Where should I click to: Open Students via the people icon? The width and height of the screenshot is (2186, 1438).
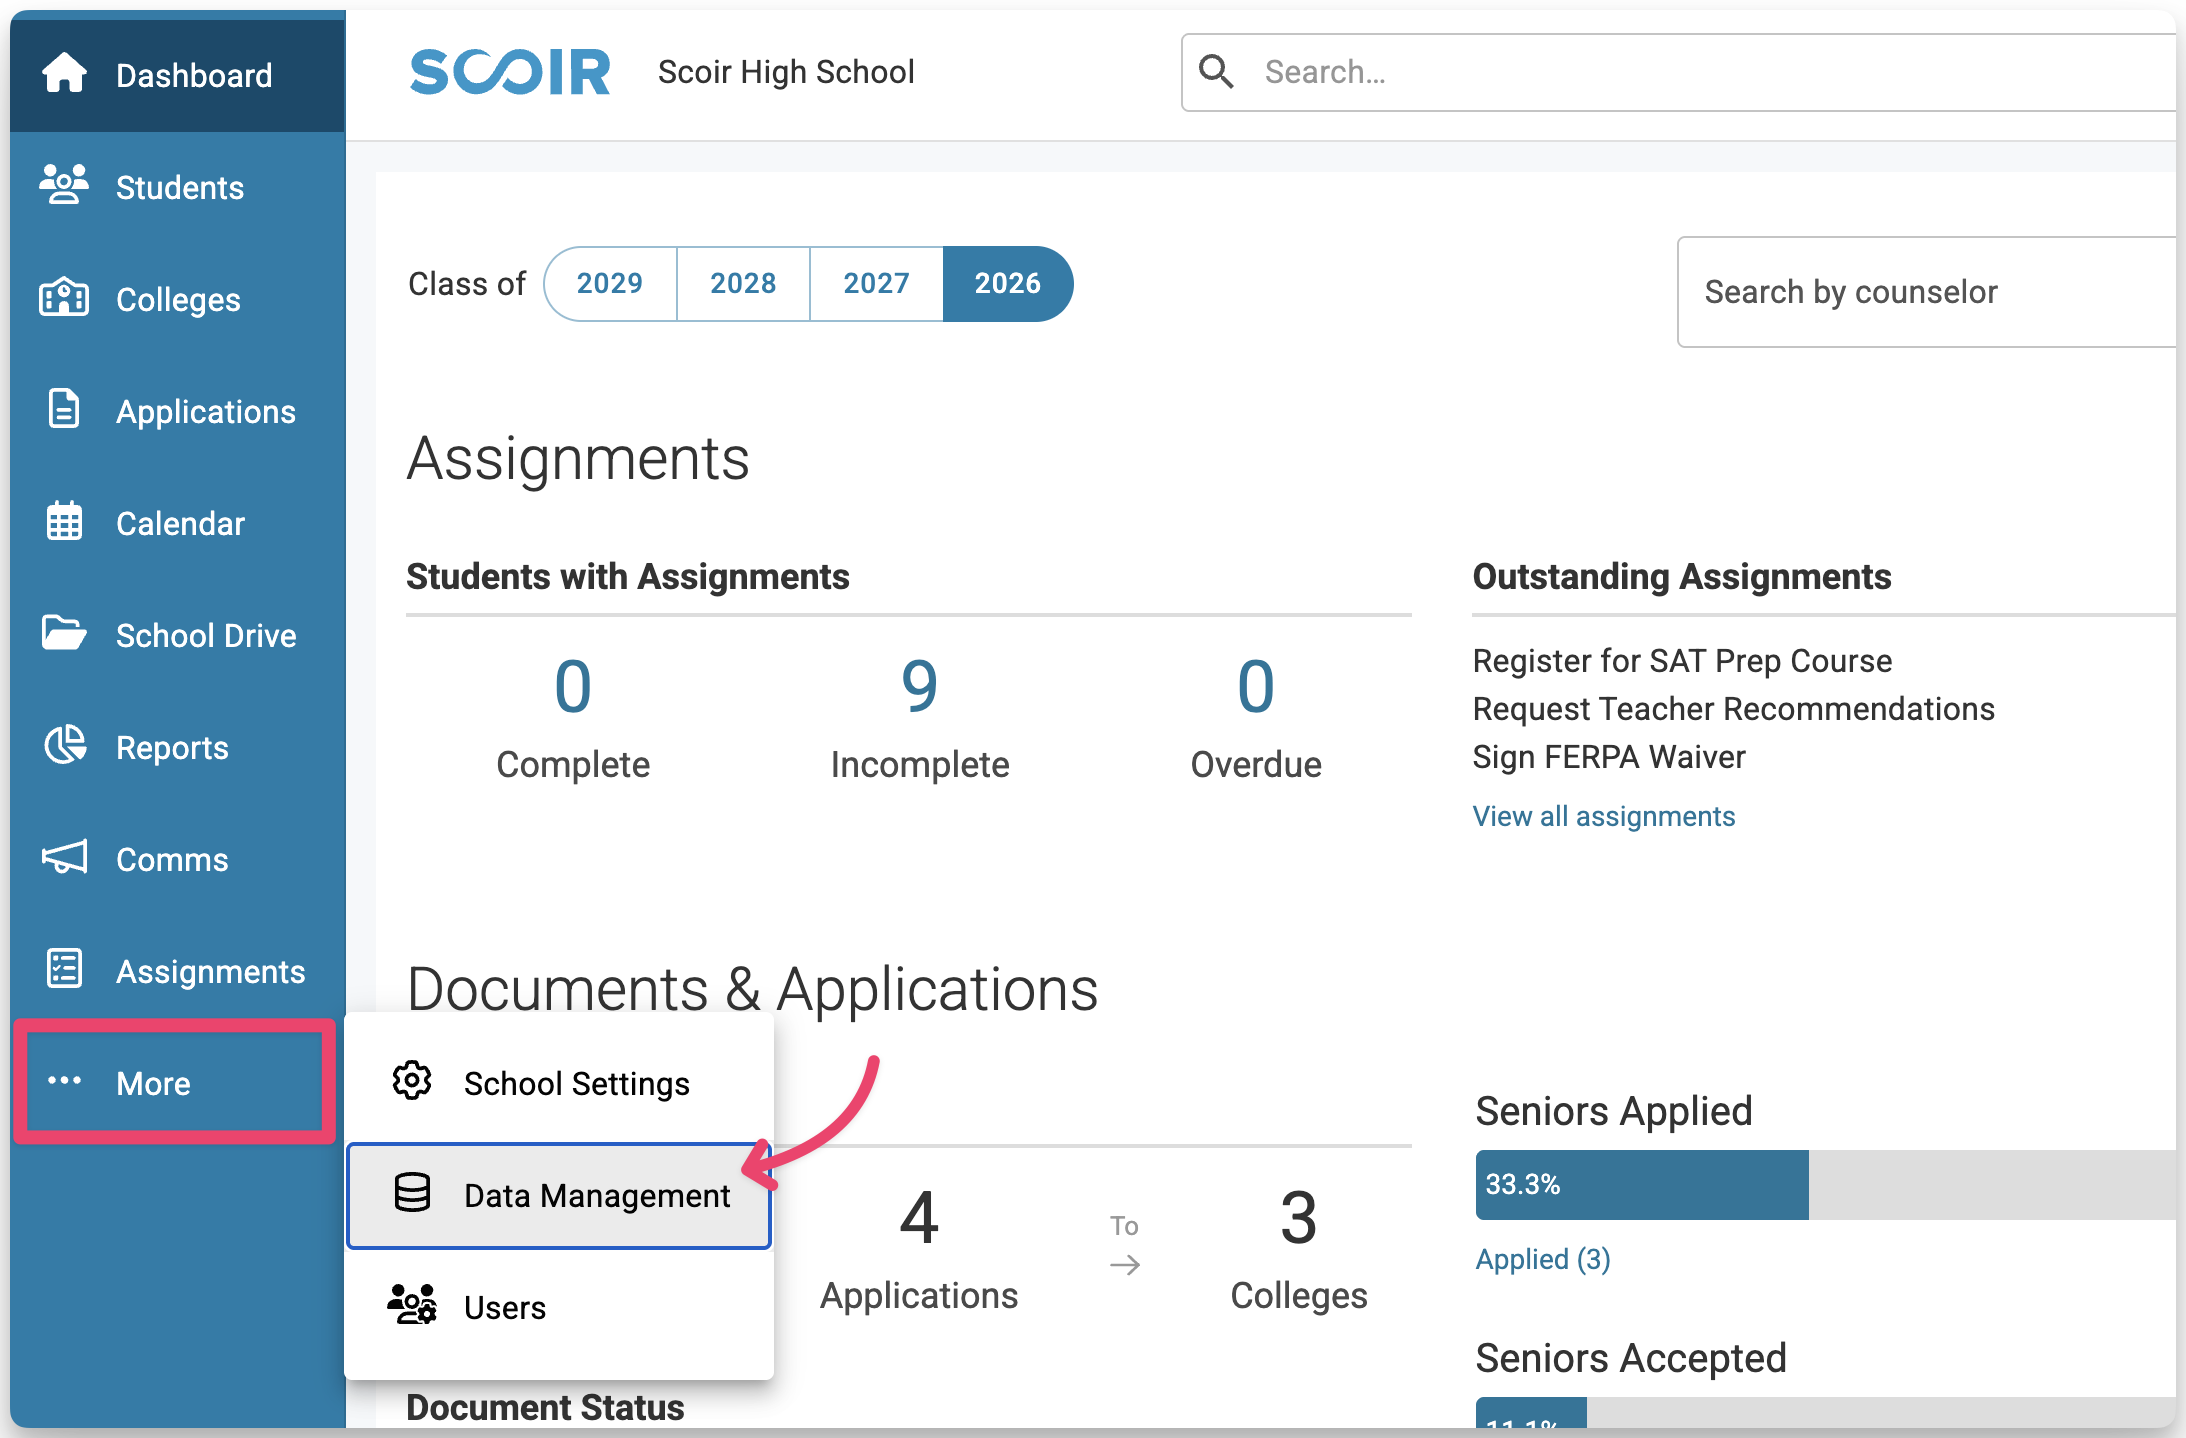pyautogui.click(x=64, y=186)
